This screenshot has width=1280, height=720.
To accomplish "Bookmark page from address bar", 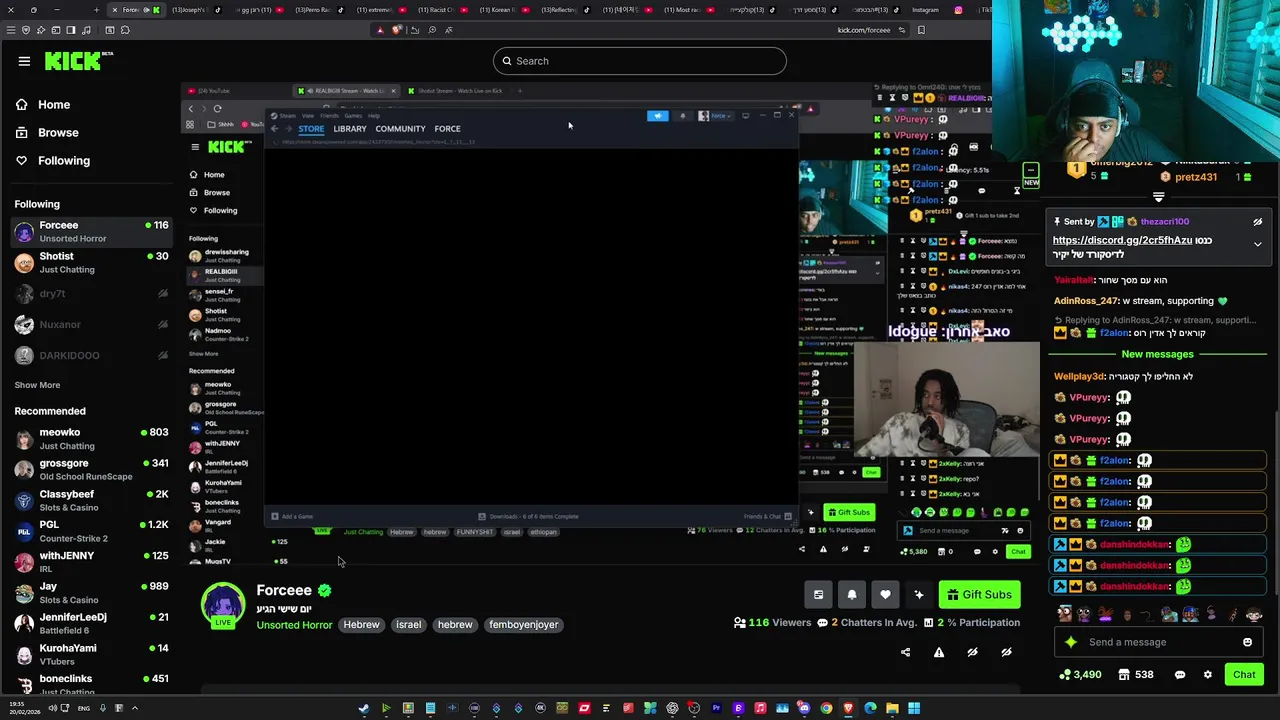I will tap(921, 30).
